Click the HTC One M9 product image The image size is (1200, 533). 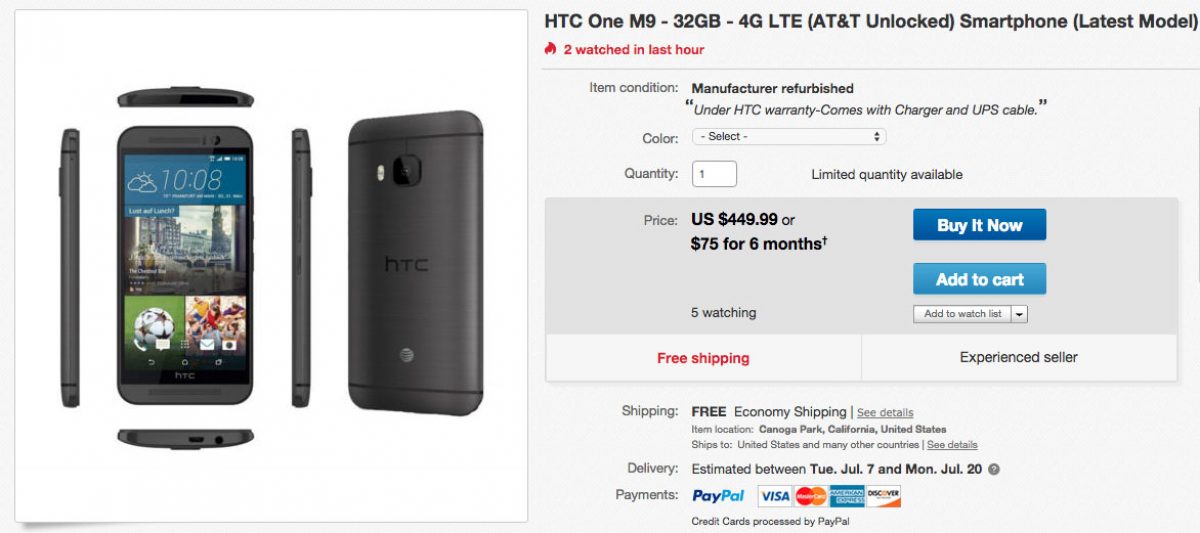point(272,265)
